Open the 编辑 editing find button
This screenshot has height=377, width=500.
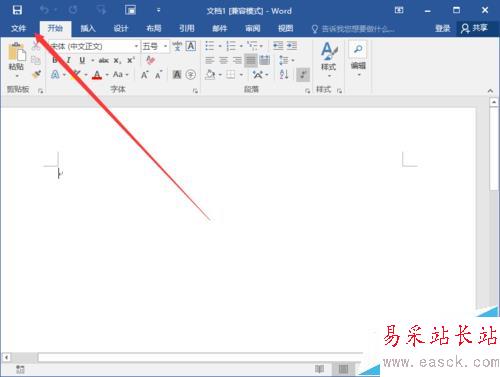[x=358, y=58]
